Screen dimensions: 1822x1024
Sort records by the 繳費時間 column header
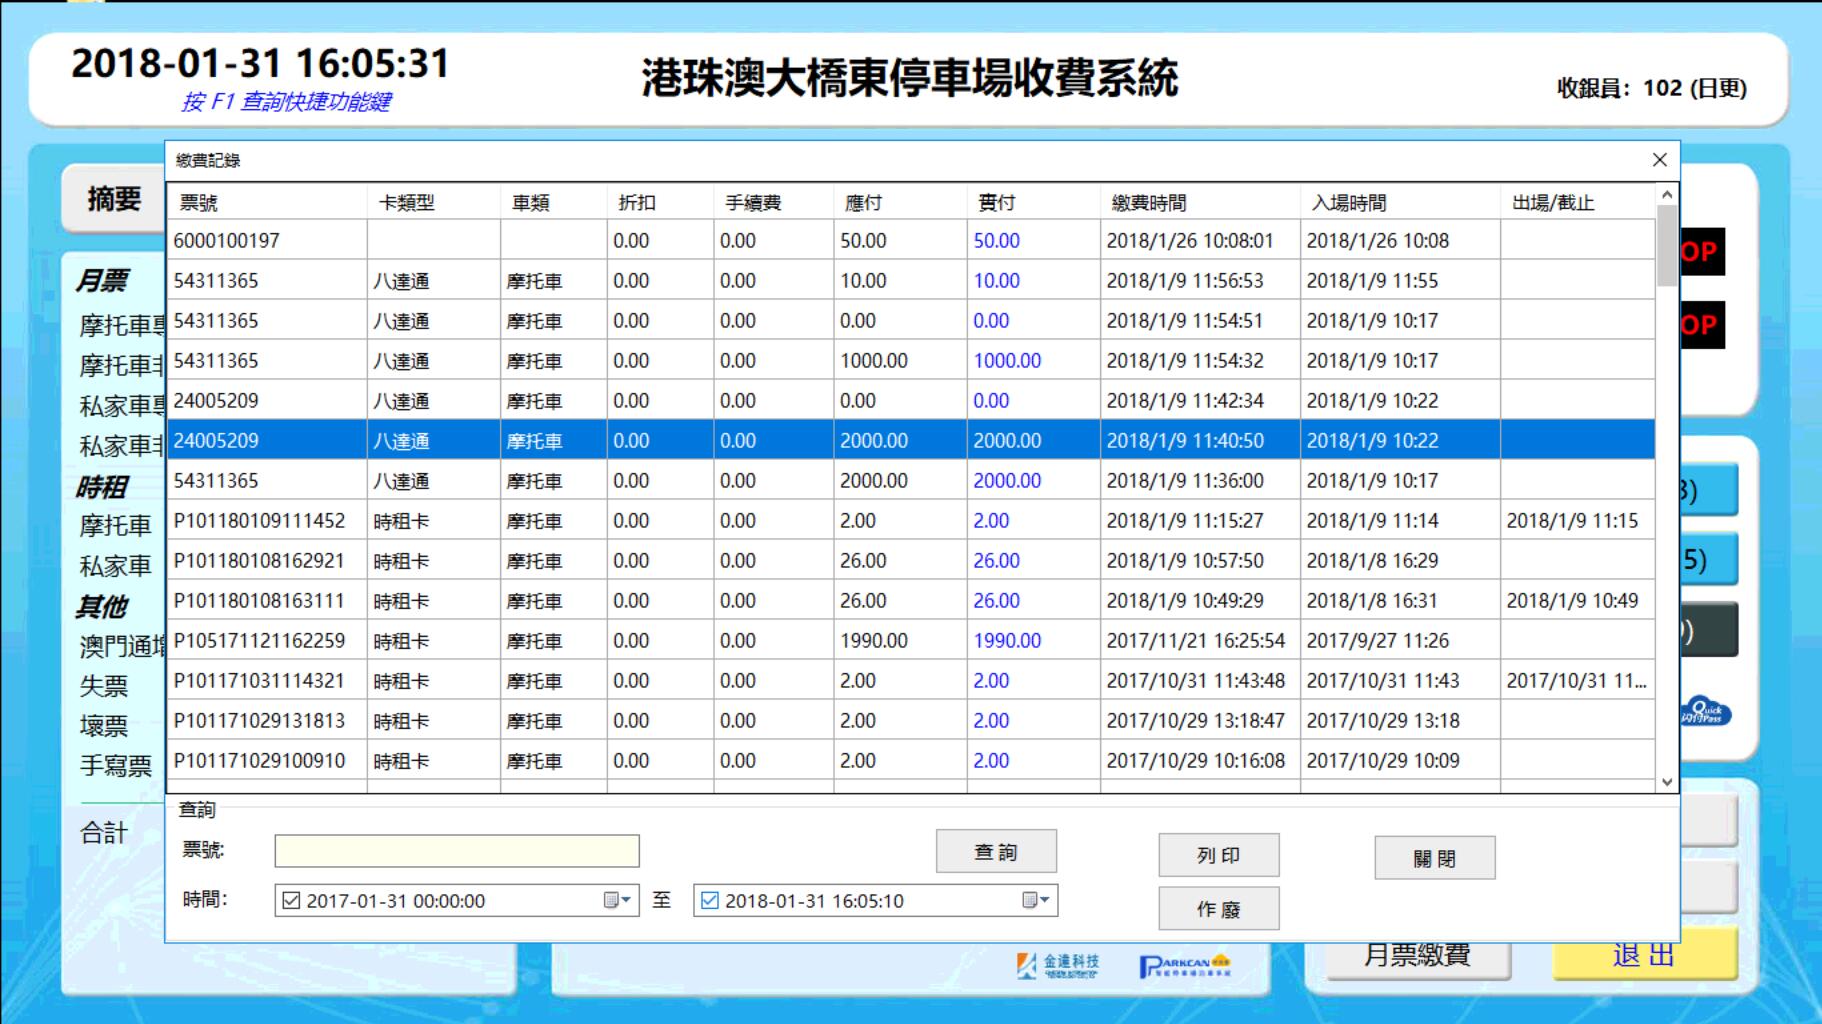coord(1148,203)
